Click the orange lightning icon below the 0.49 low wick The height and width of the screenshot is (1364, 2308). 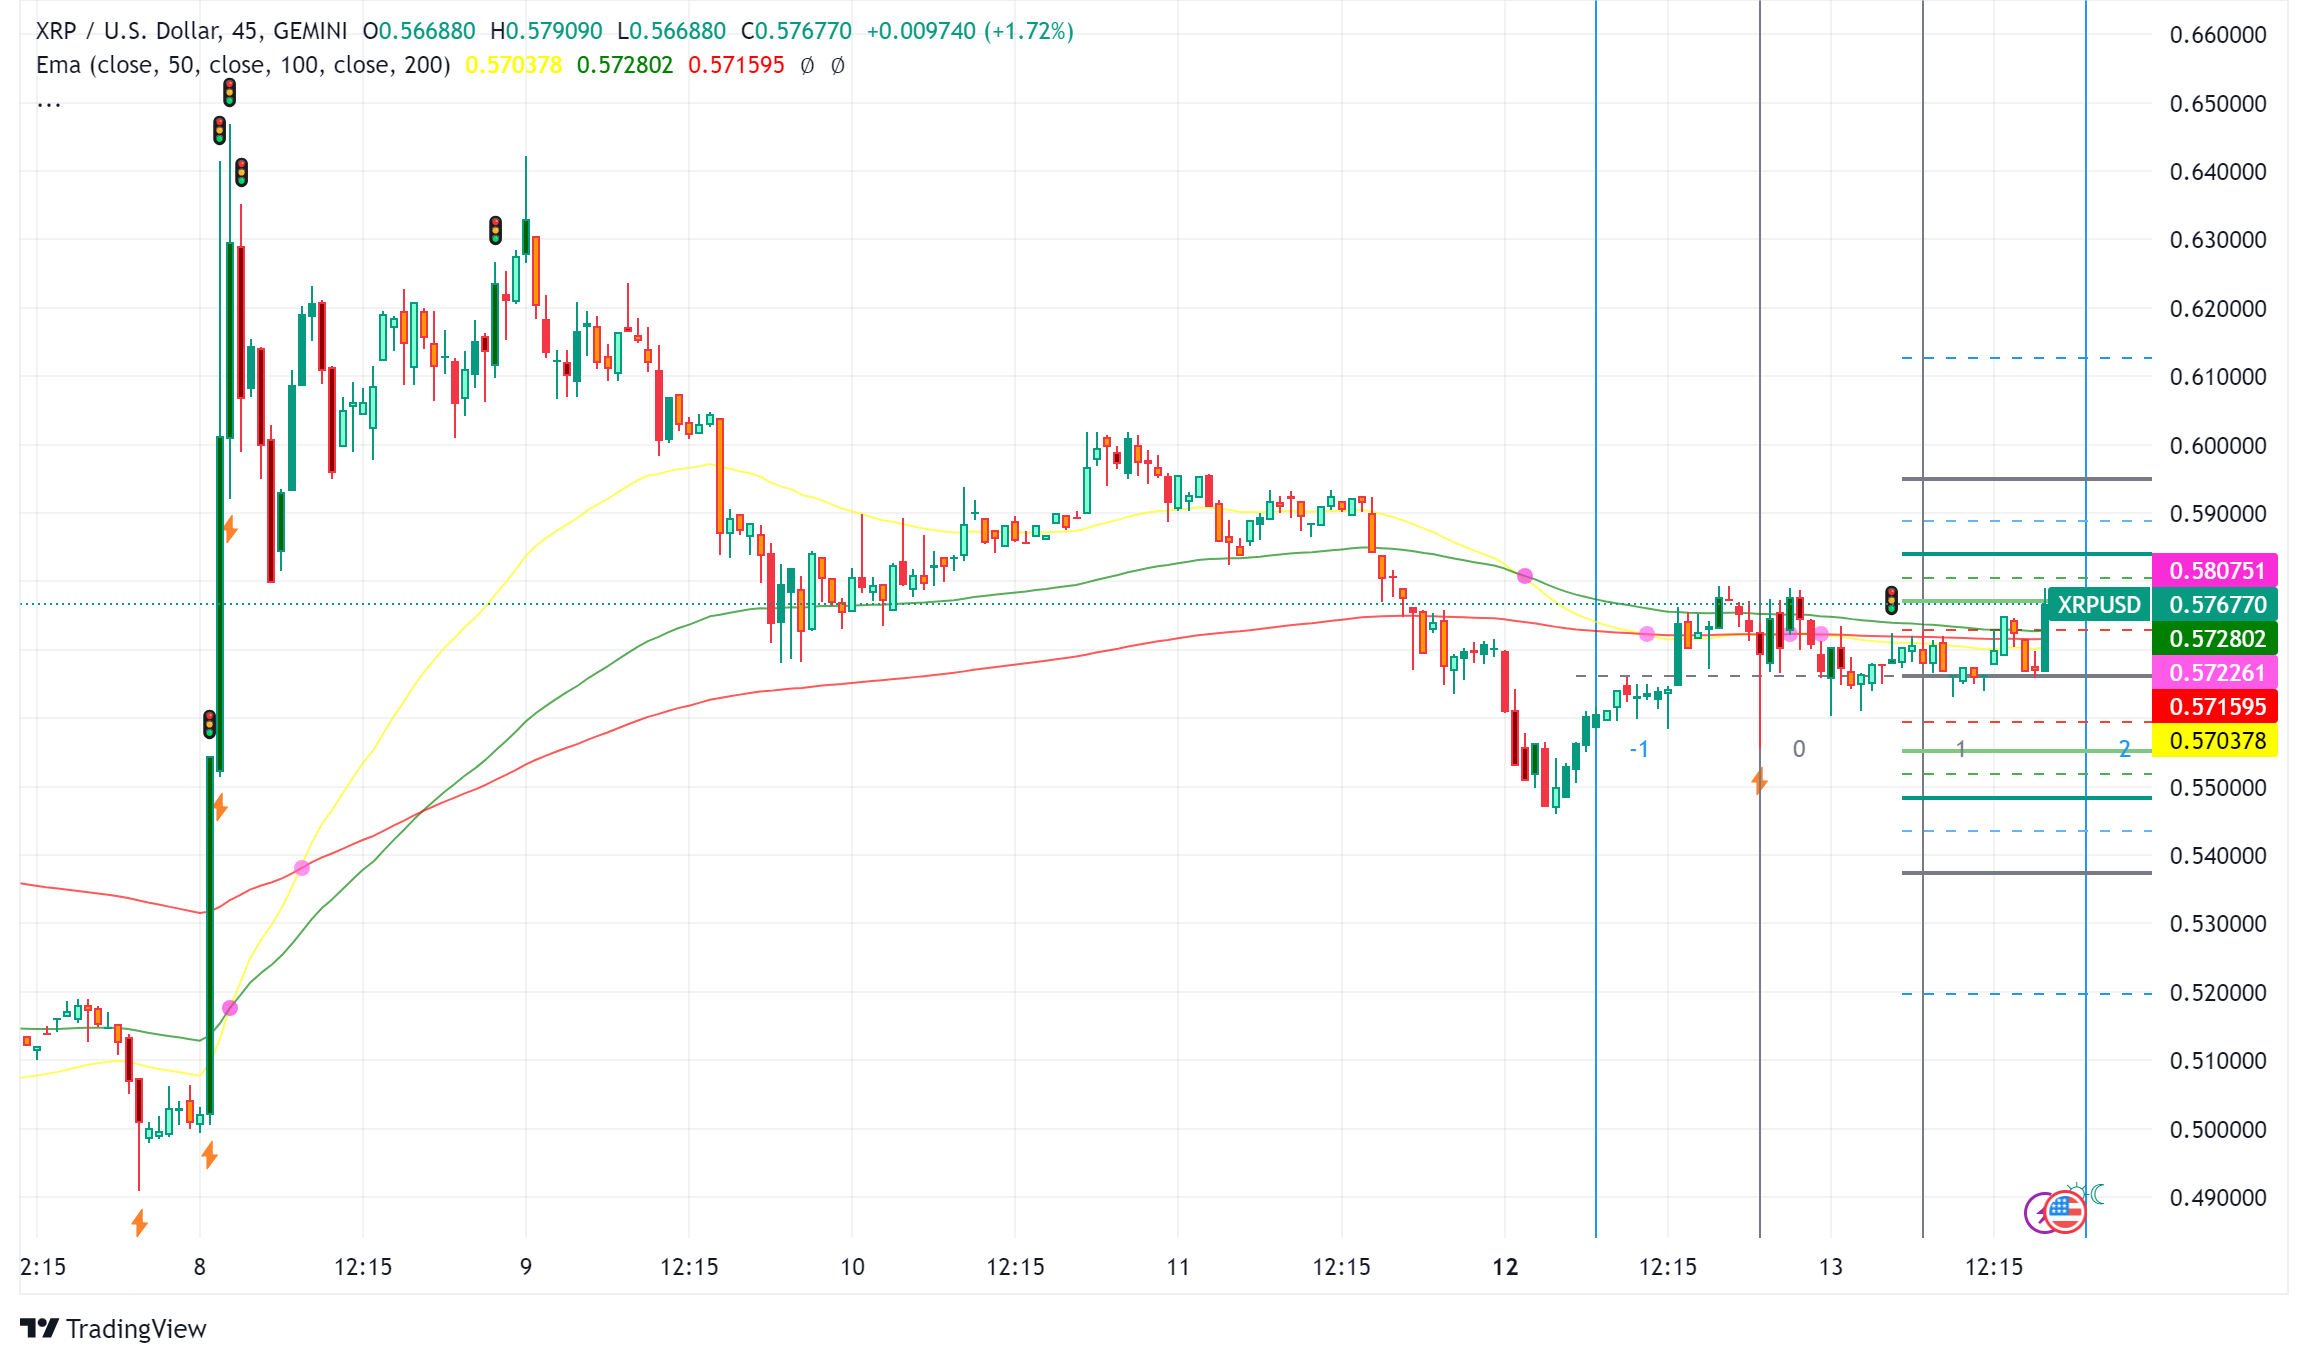140,1222
